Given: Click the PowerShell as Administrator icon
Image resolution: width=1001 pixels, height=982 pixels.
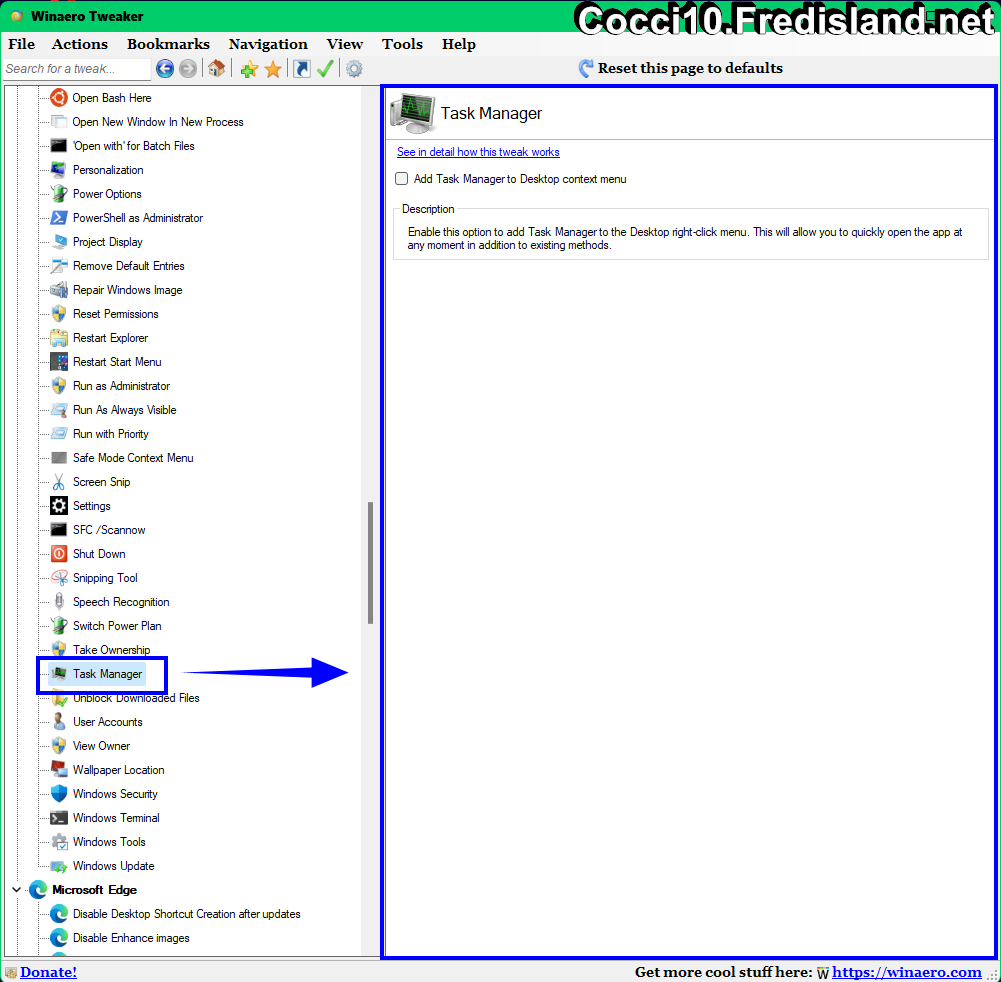Looking at the screenshot, I should click(59, 218).
